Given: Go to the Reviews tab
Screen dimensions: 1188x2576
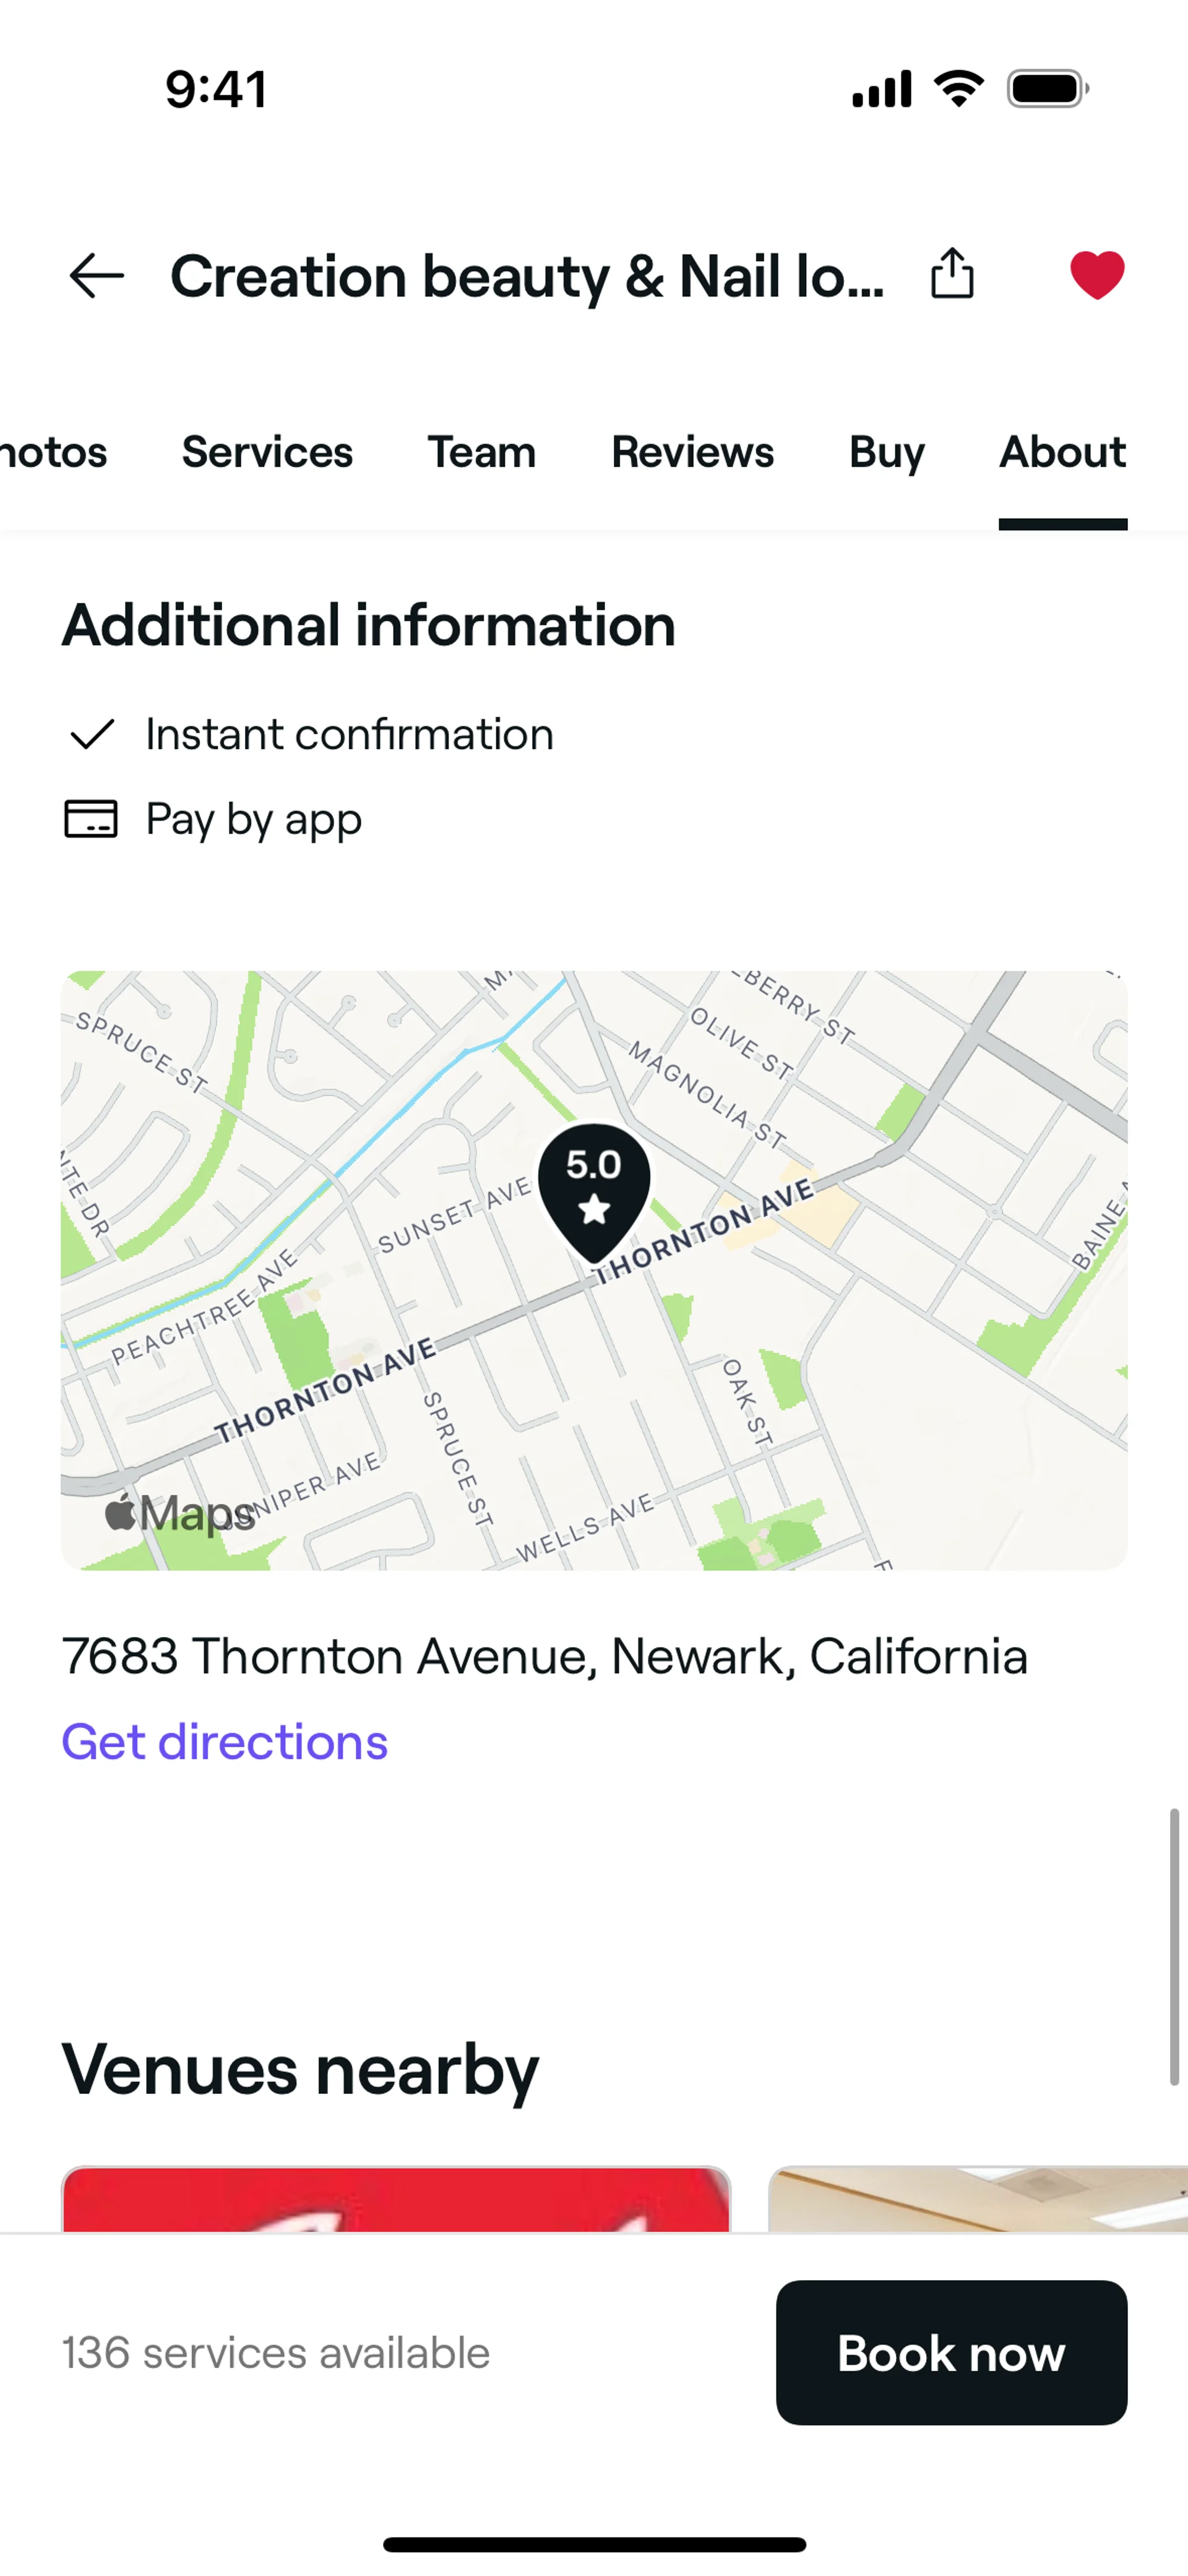Looking at the screenshot, I should click(692, 452).
